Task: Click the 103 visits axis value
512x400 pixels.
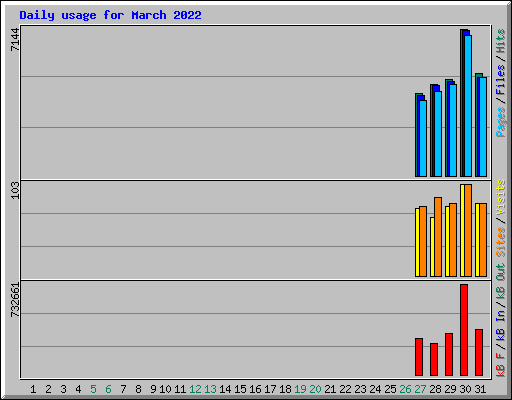Action: [x=15, y=190]
